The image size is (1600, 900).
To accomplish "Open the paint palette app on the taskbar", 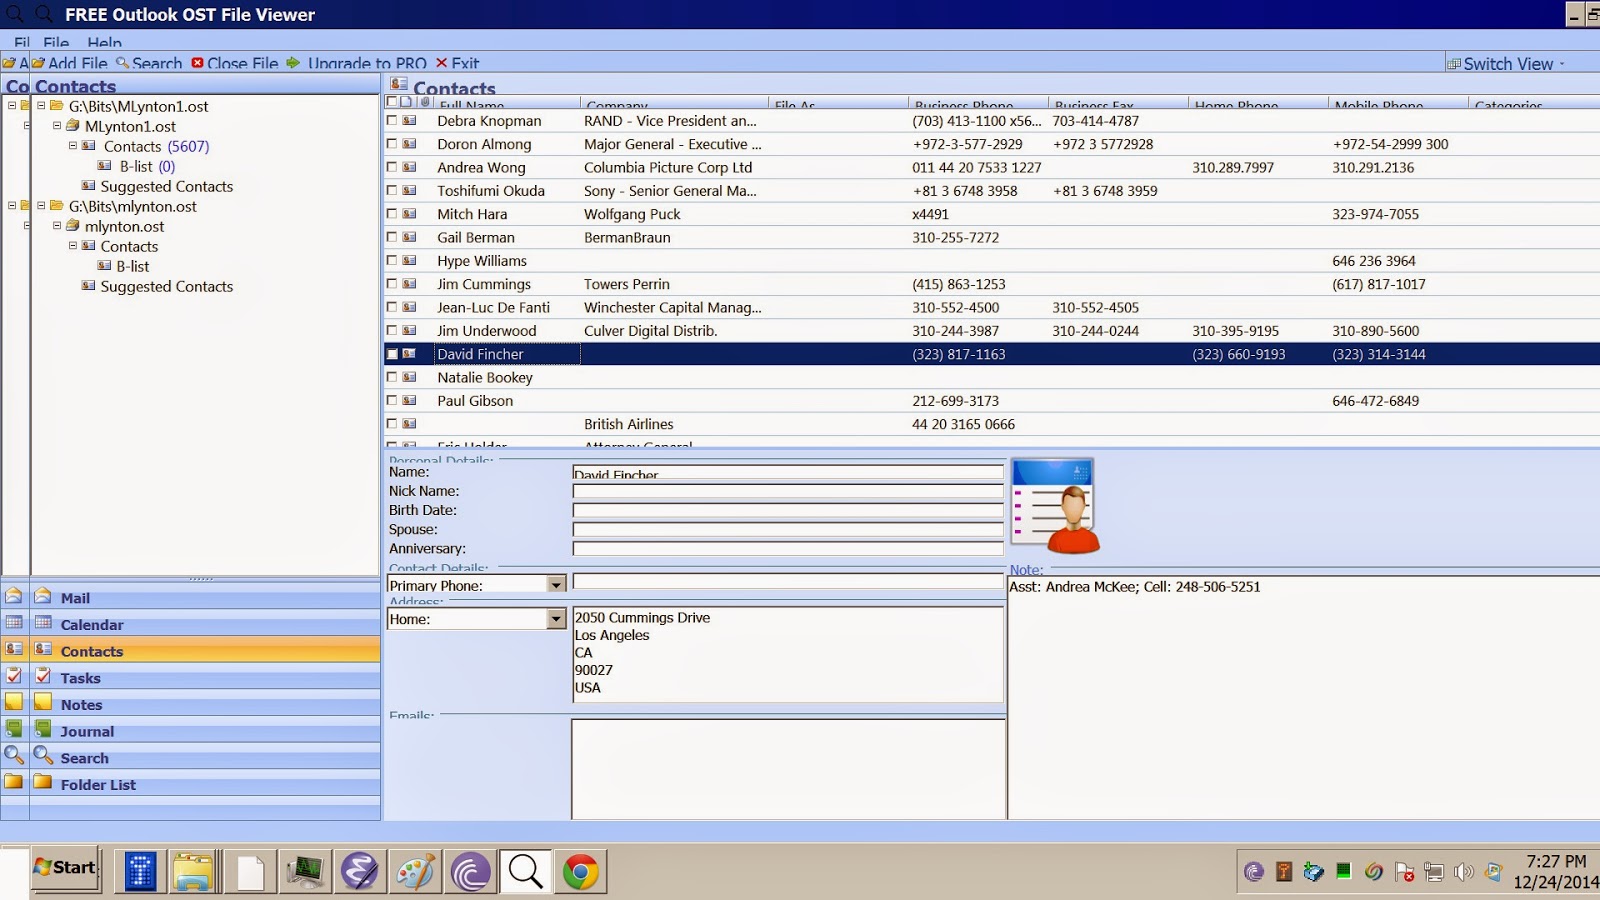I will pos(415,872).
